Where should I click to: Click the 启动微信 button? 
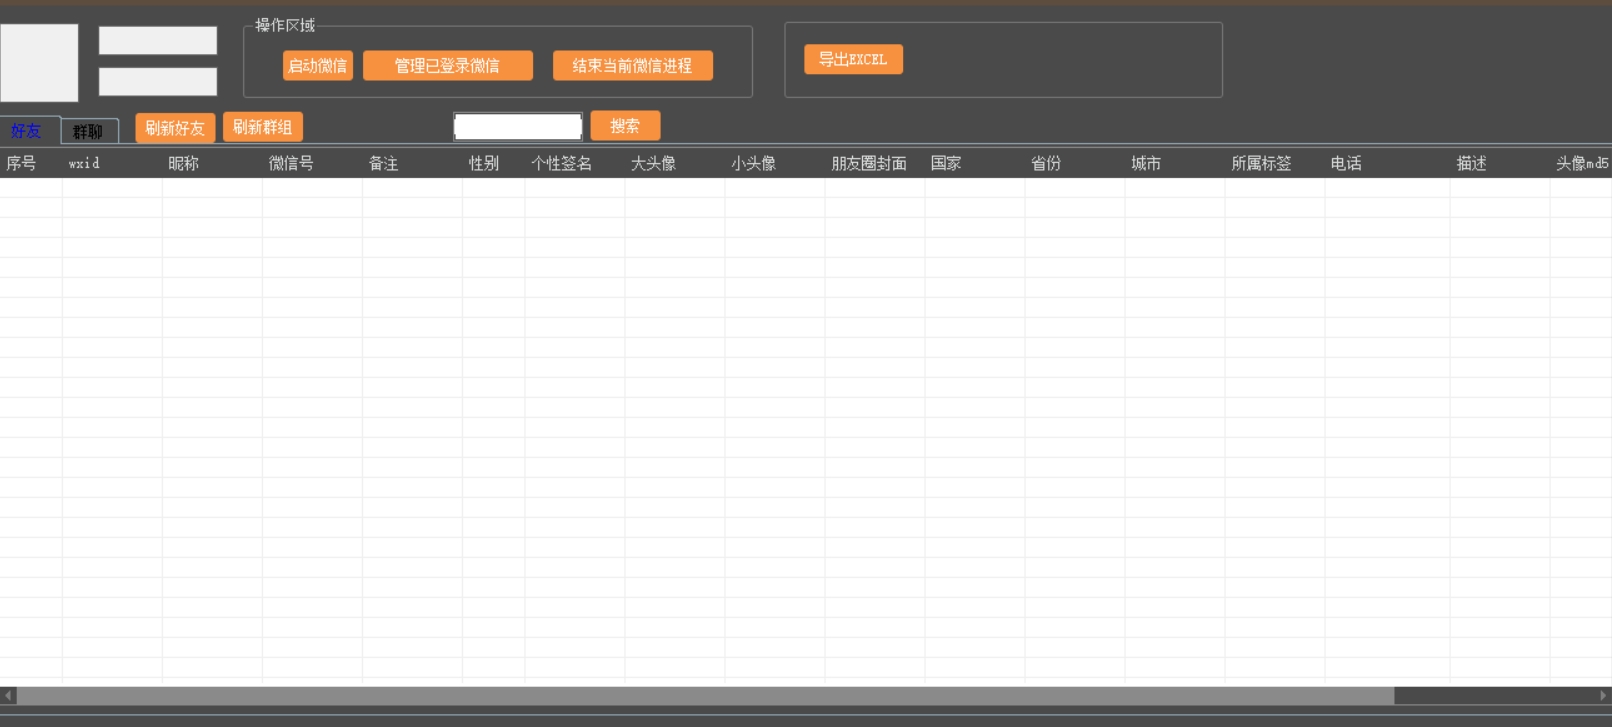pos(317,66)
